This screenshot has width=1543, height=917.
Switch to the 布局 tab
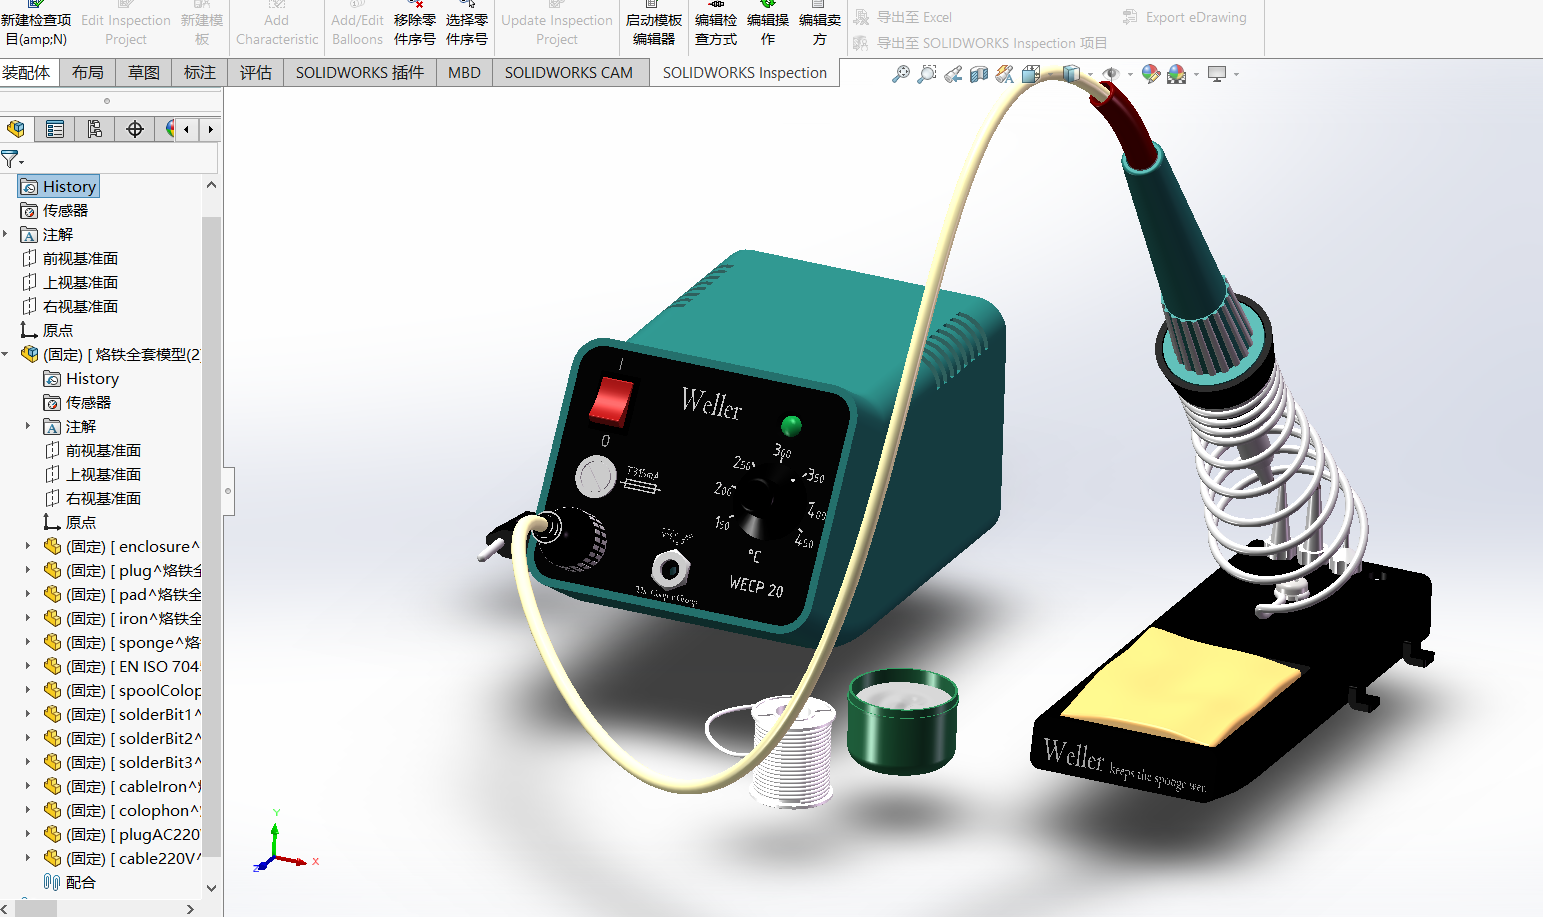(x=88, y=72)
